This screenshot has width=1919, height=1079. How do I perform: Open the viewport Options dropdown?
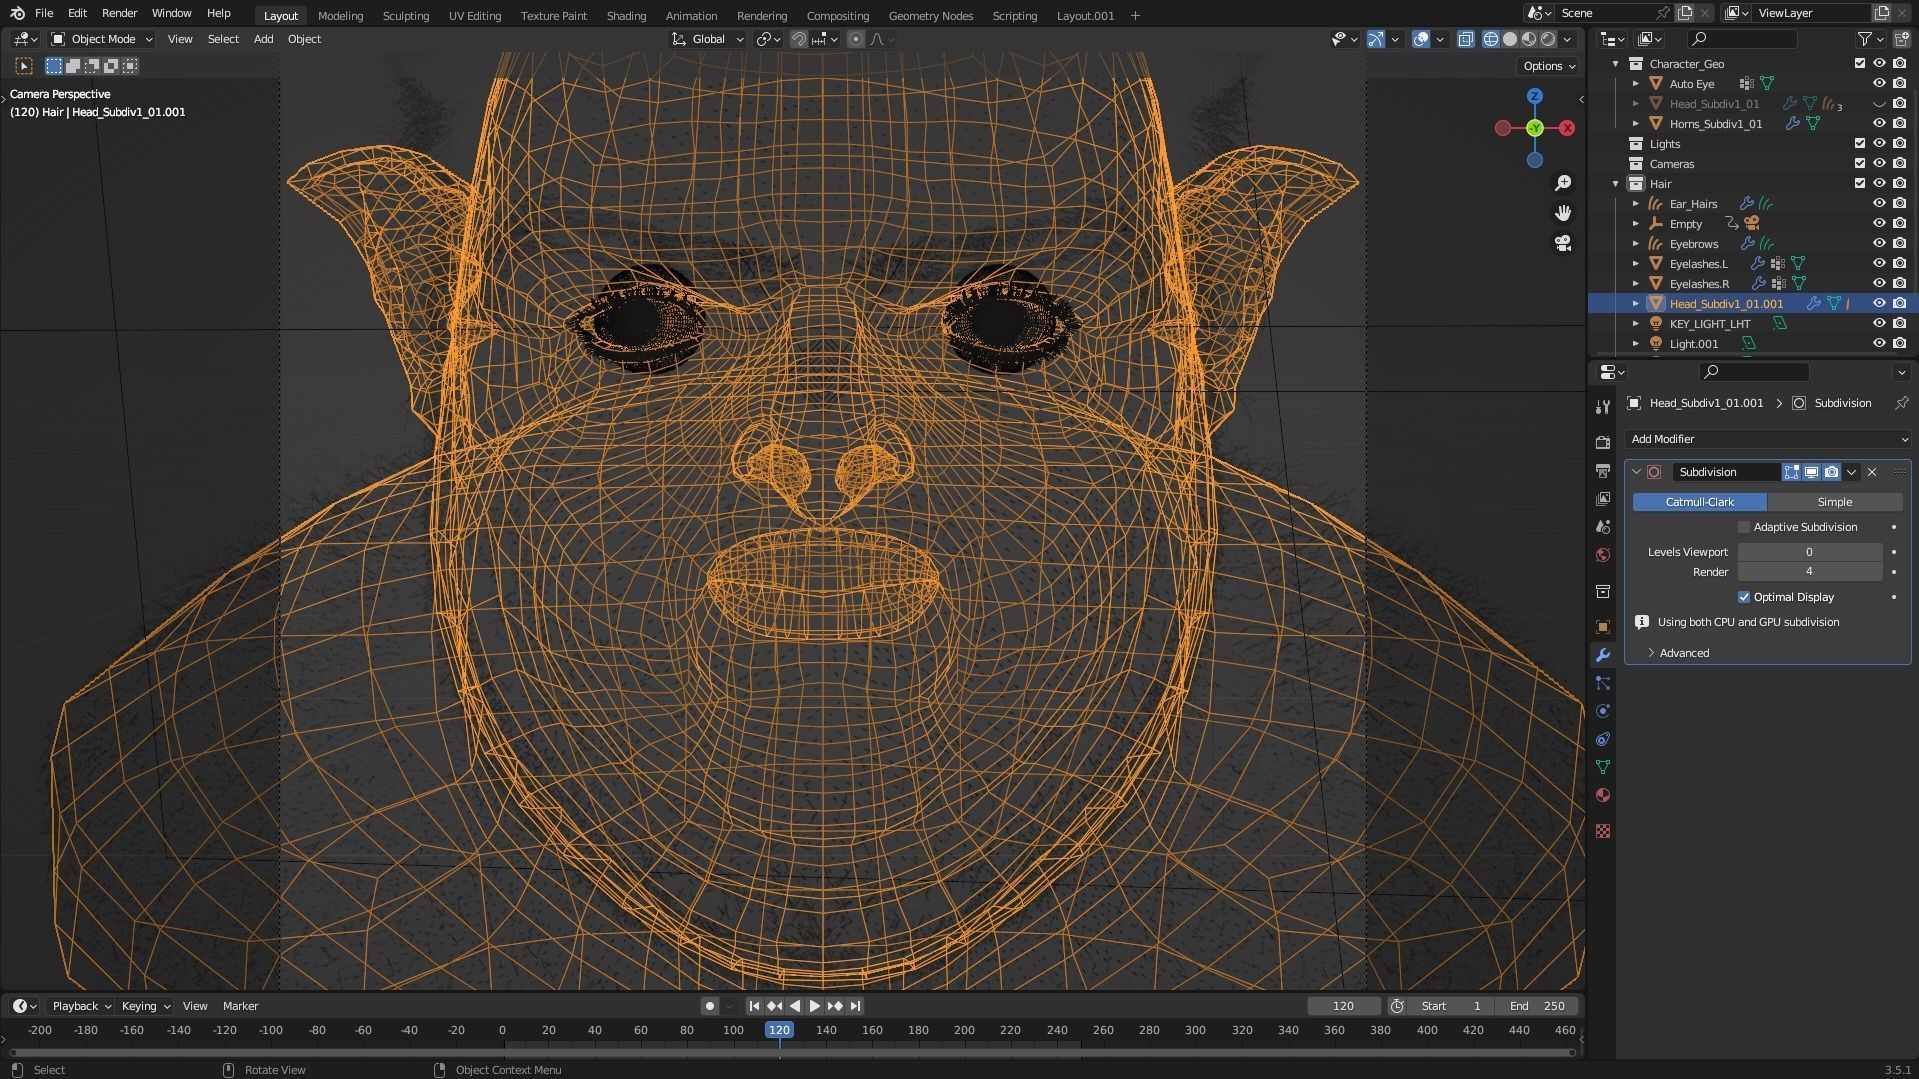point(1549,66)
